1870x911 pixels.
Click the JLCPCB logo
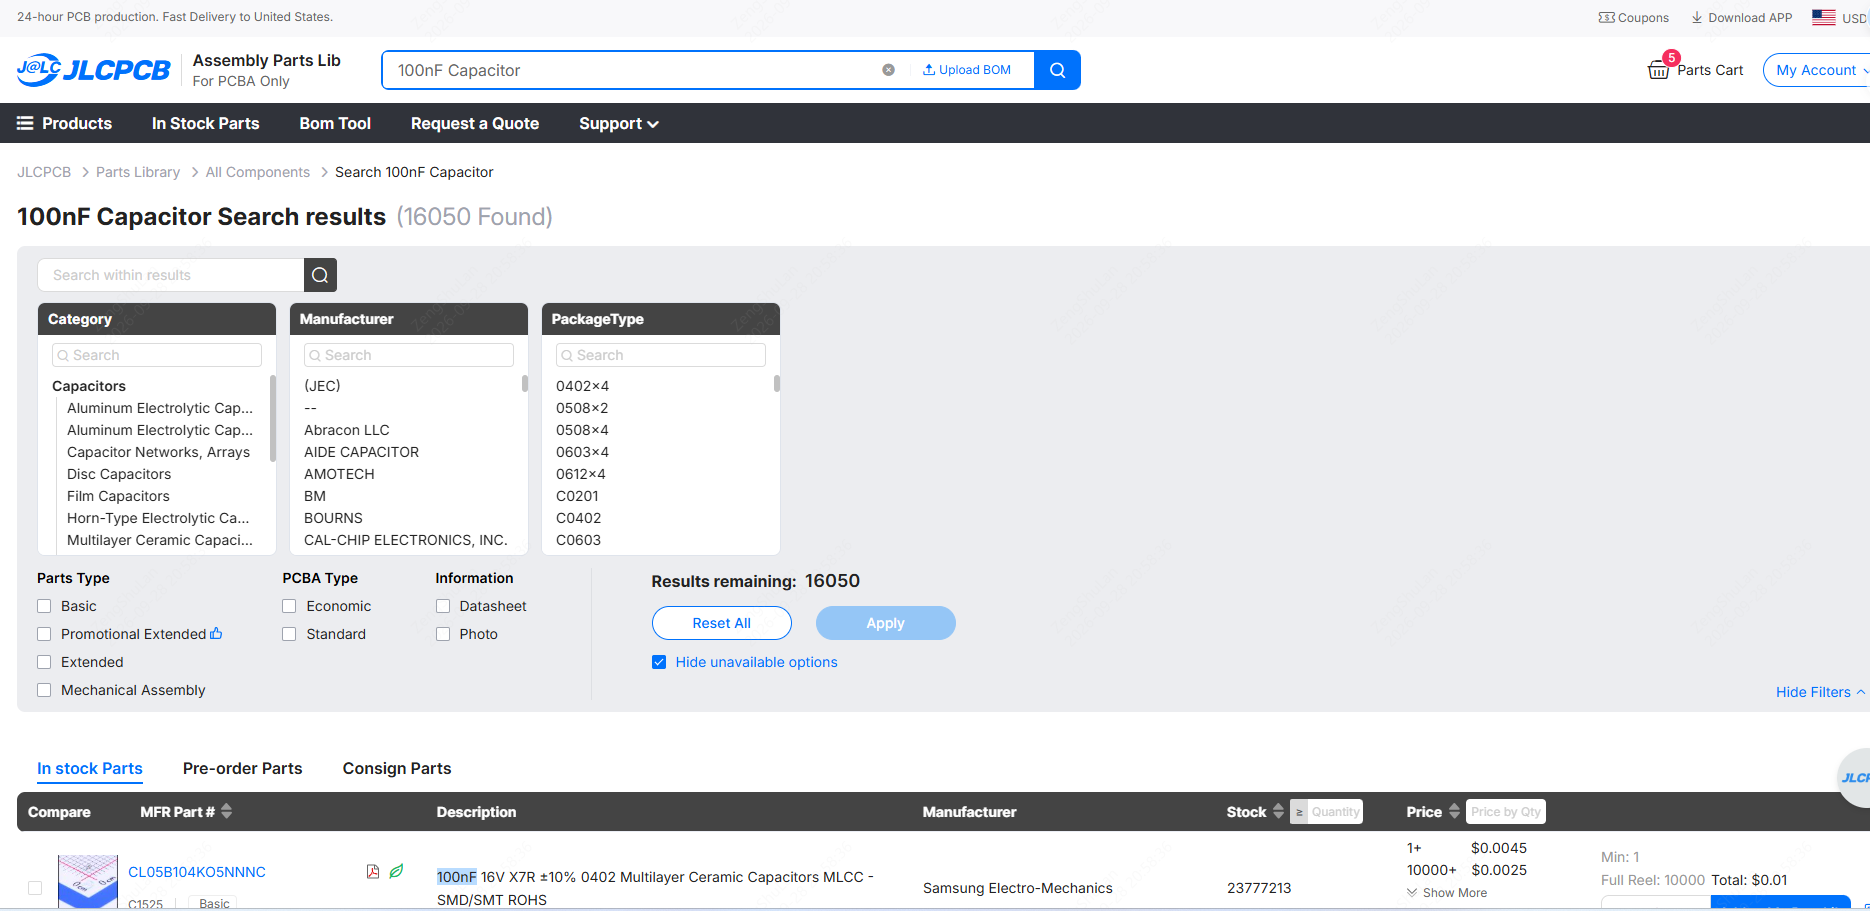pyautogui.click(x=94, y=70)
